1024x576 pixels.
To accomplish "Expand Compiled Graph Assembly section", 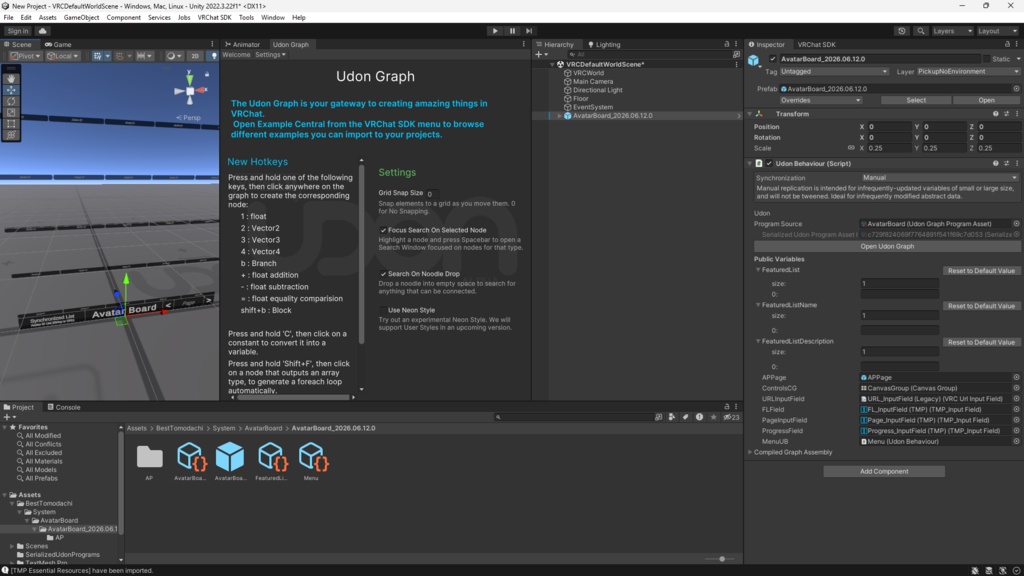I will [750, 452].
